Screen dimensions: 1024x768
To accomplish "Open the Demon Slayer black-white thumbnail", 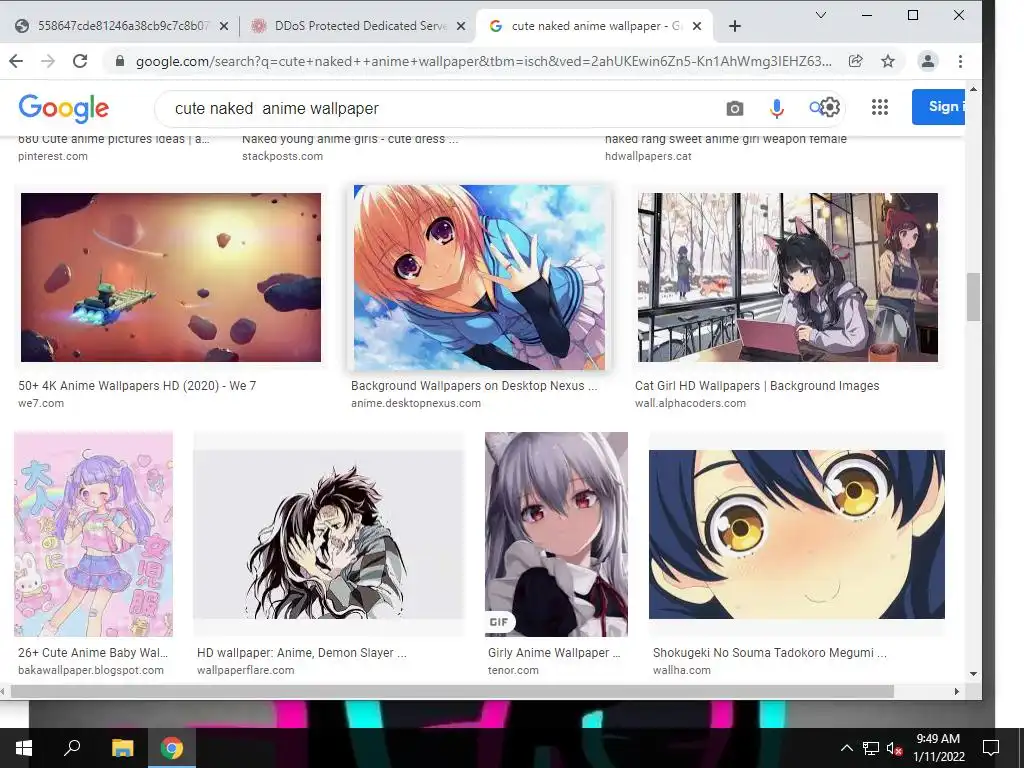I will [x=328, y=534].
